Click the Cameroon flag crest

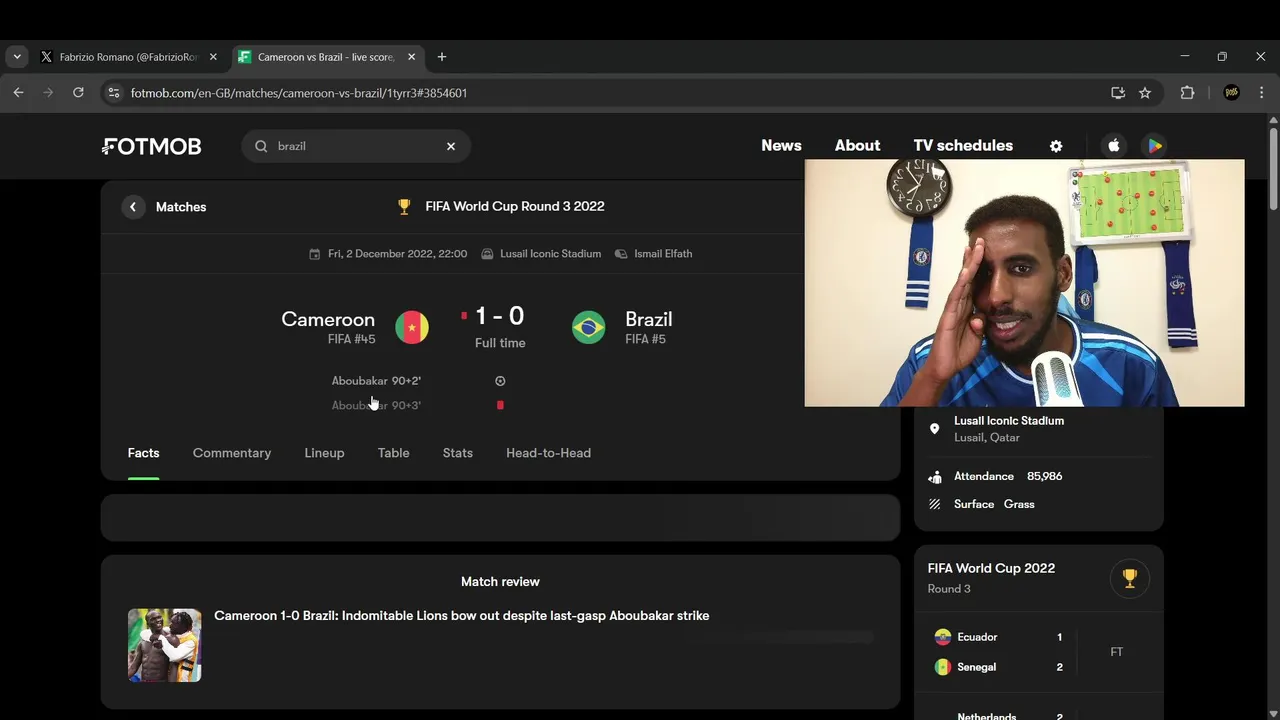pos(412,327)
